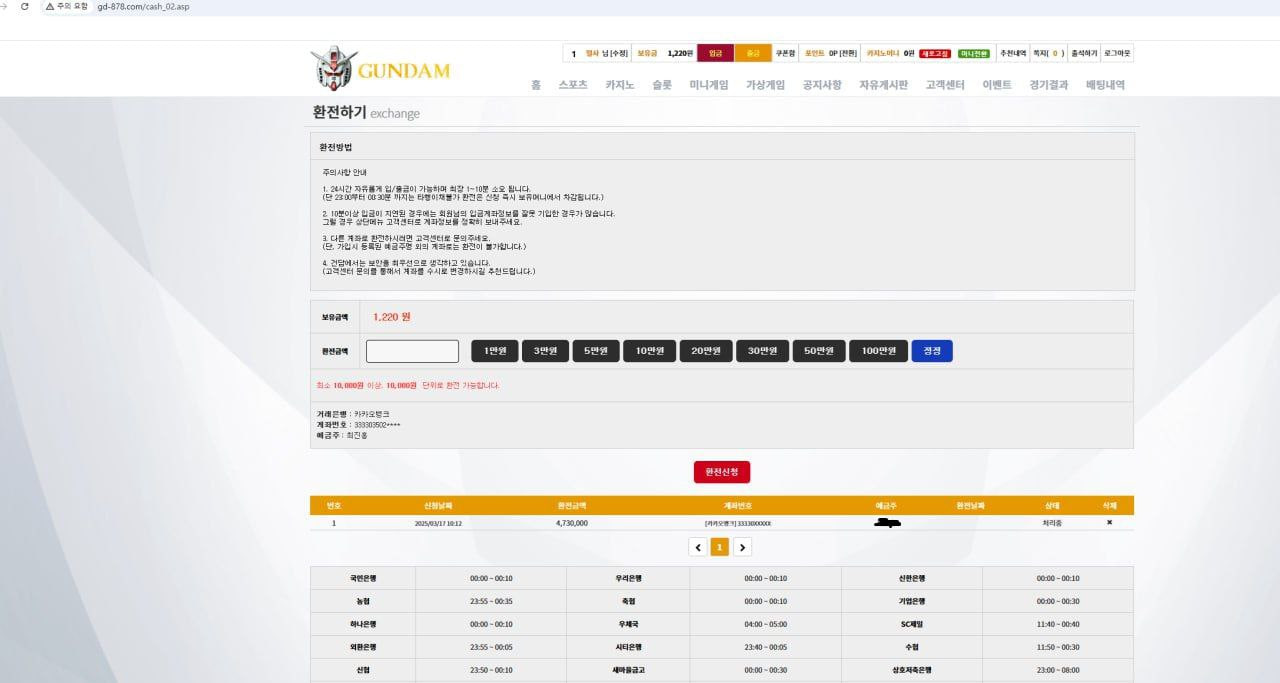Click the security warning icon in the address bar
Image resolution: width=1280 pixels, height=683 pixels.
pos(49,6)
